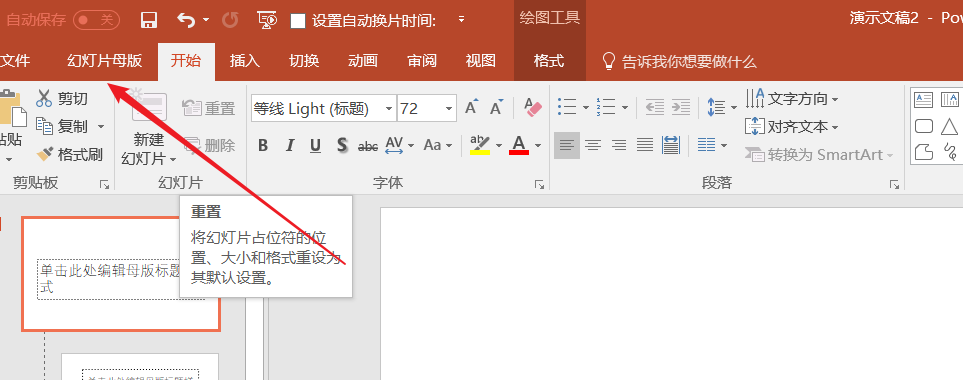Open the 对齐文本 menu

[792, 127]
